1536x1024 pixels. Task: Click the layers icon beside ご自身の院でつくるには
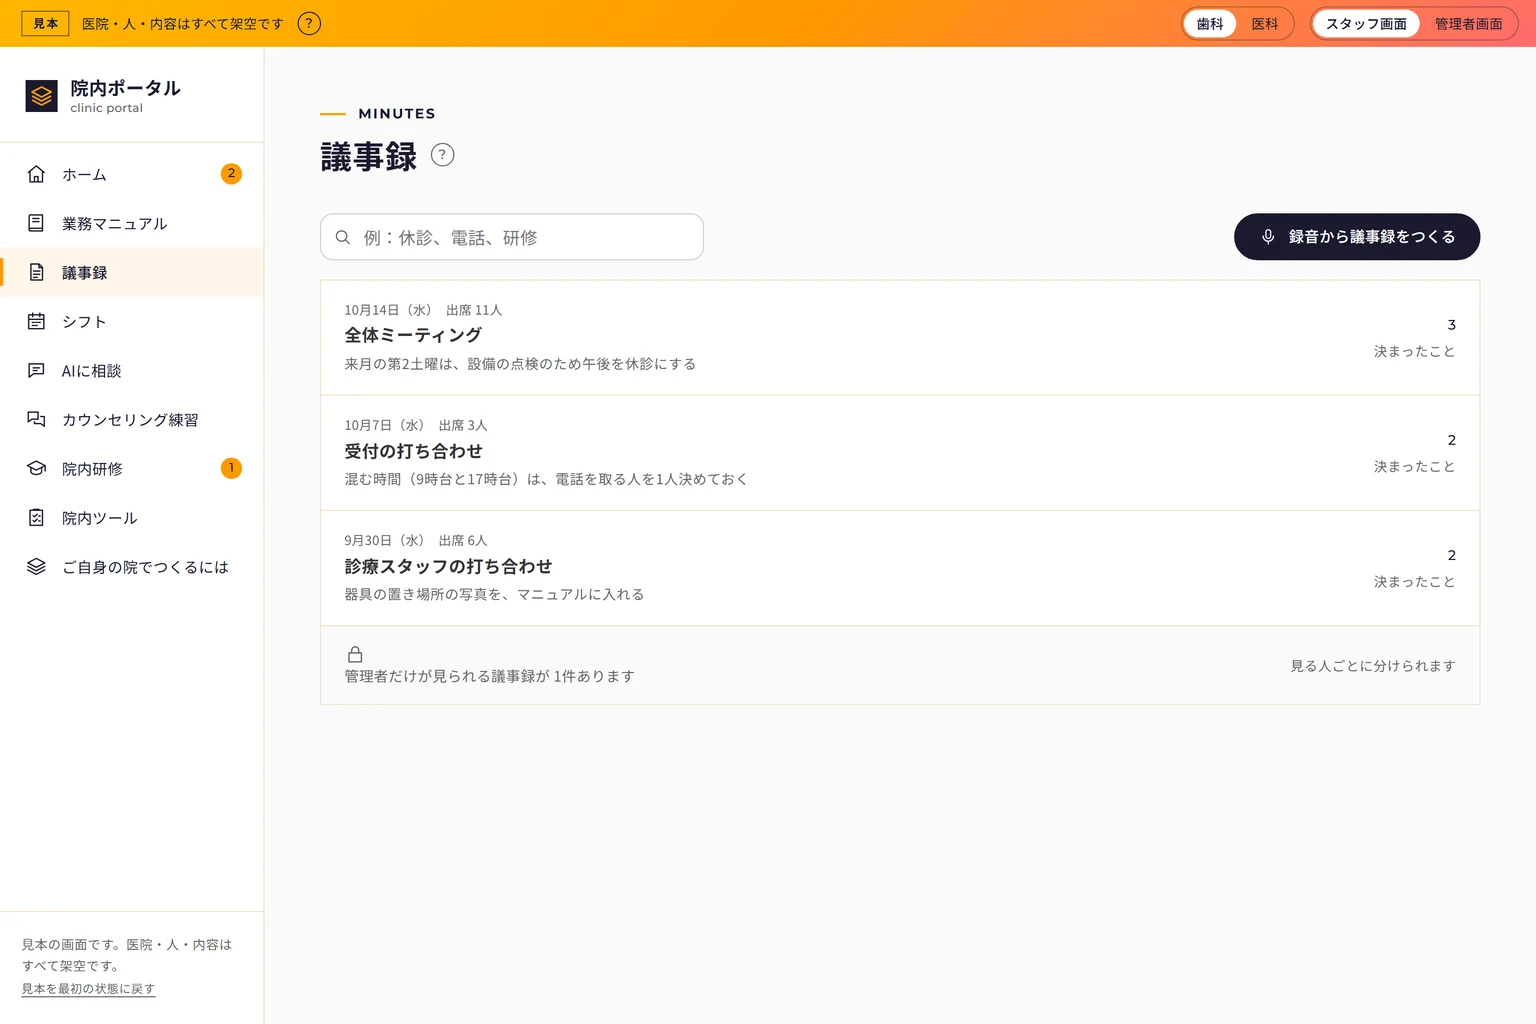coord(36,566)
